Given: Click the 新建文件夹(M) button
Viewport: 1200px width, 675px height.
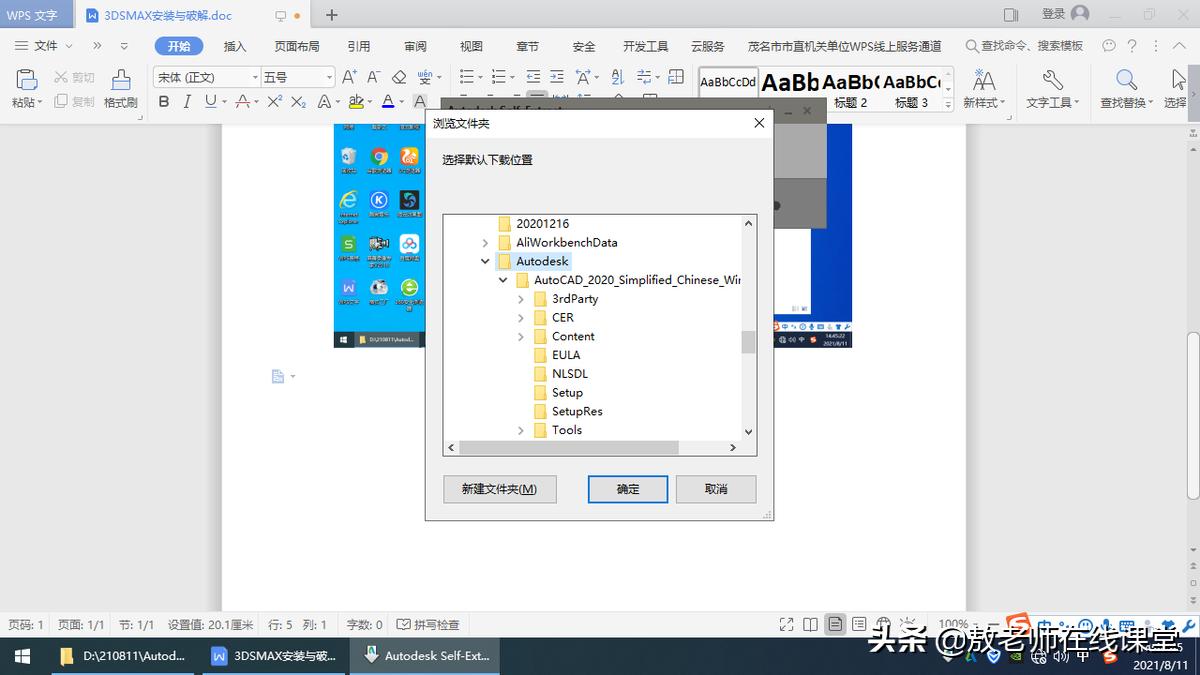Looking at the screenshot, I should pos(499,489).
